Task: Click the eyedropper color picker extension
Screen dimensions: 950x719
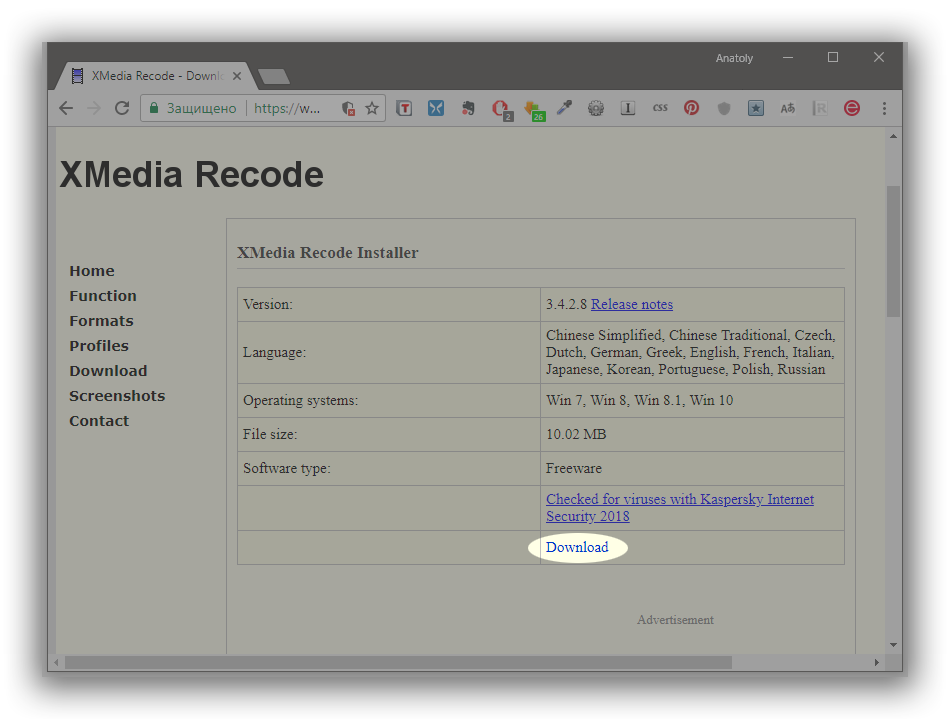Action: click(564, 108)
